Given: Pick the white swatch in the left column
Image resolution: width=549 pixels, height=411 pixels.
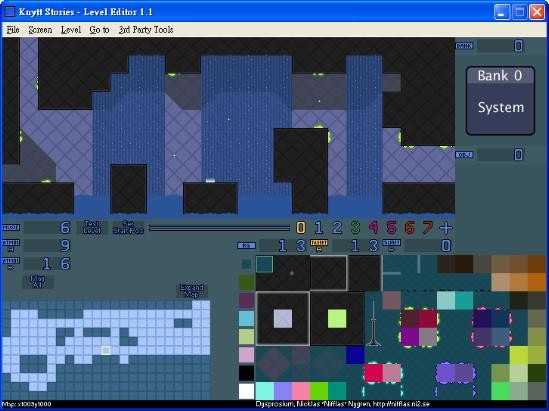Looking at the screenshot, I should (x=246, y=391).
